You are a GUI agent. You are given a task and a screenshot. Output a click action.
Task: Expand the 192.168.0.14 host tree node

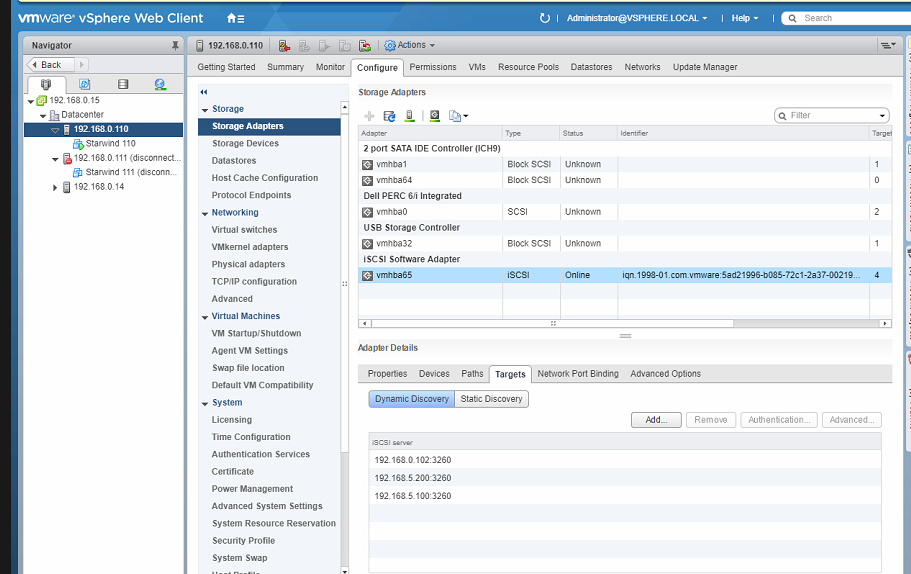55,188
